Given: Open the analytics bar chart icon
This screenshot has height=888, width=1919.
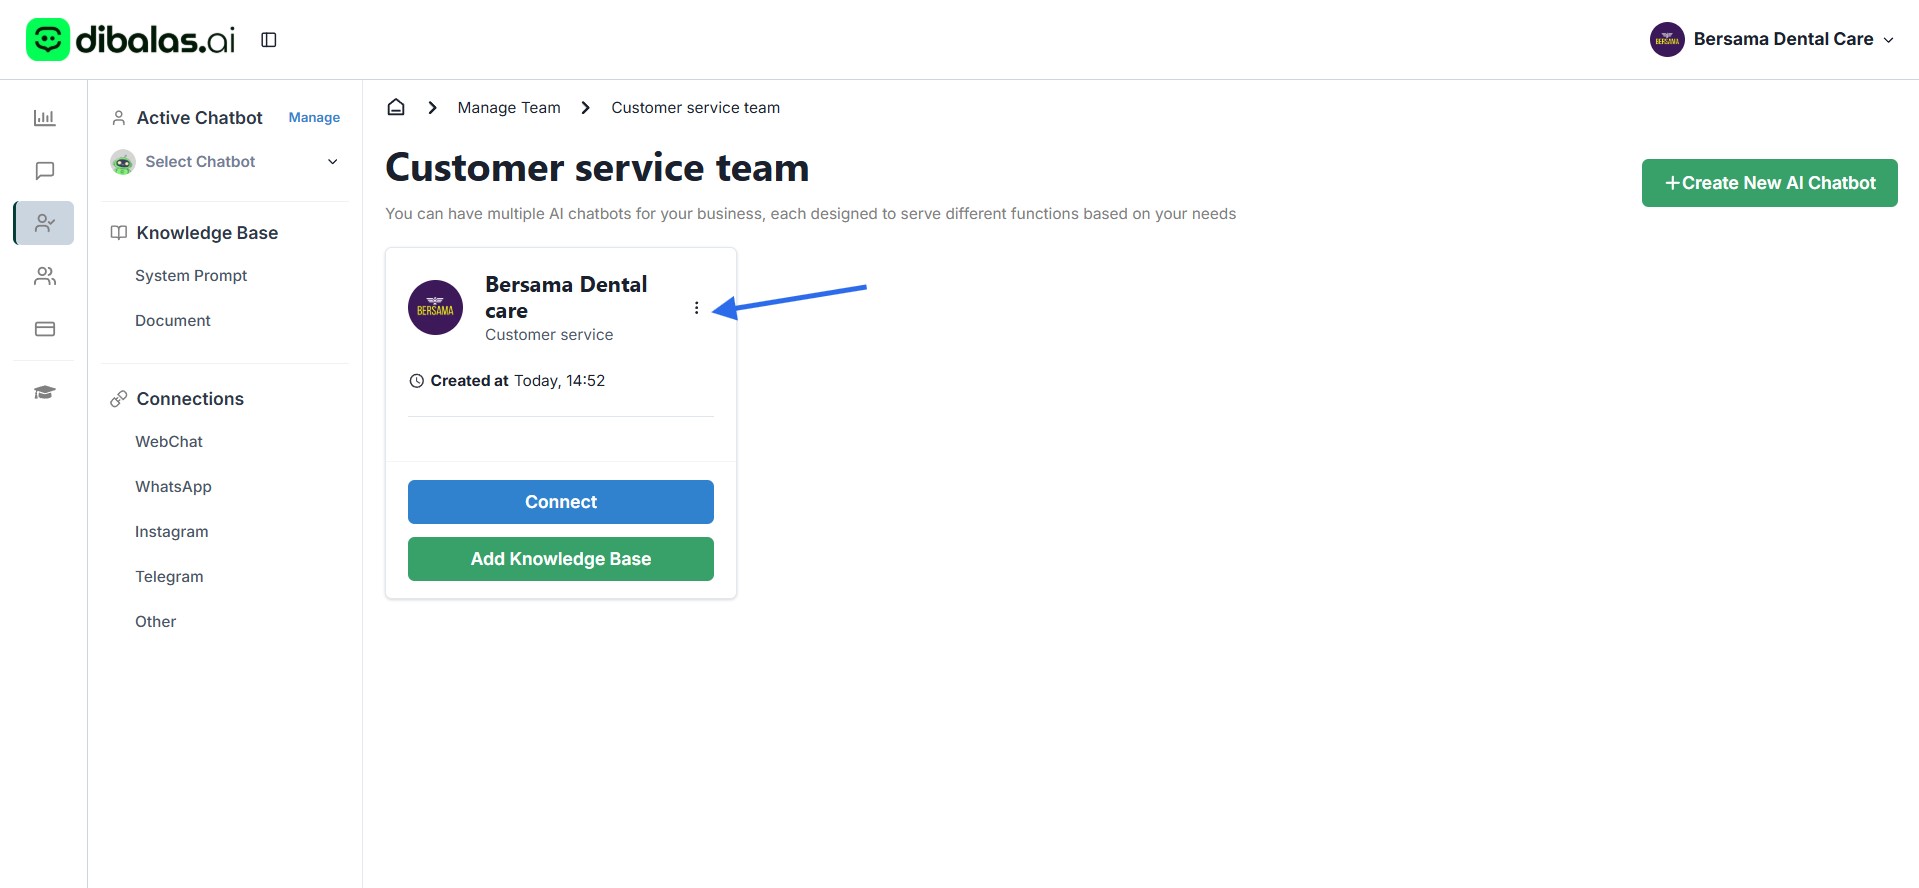Looking at the screenshot, I should [44, 118].
